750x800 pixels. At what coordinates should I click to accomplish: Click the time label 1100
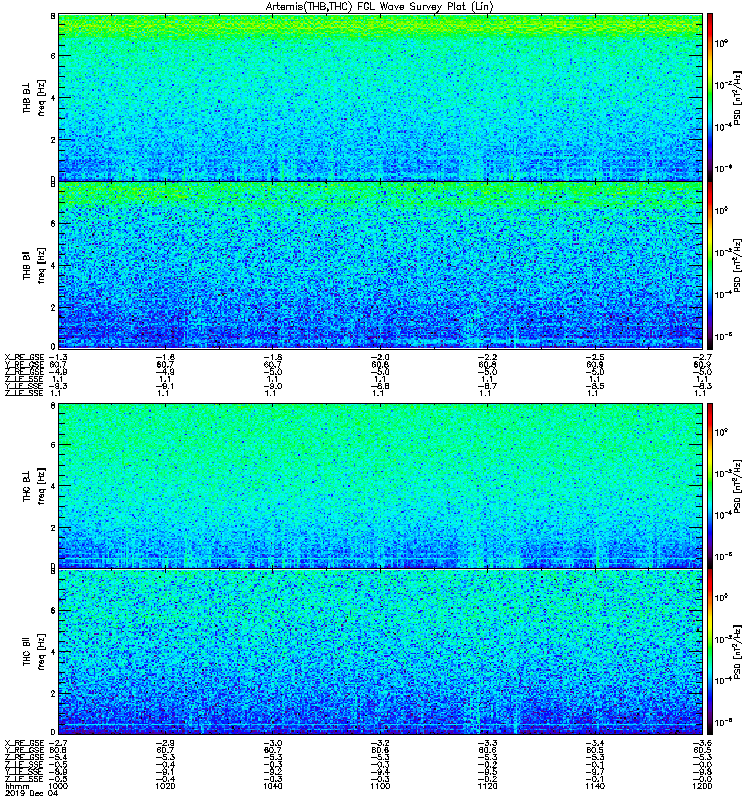point(380,786)
